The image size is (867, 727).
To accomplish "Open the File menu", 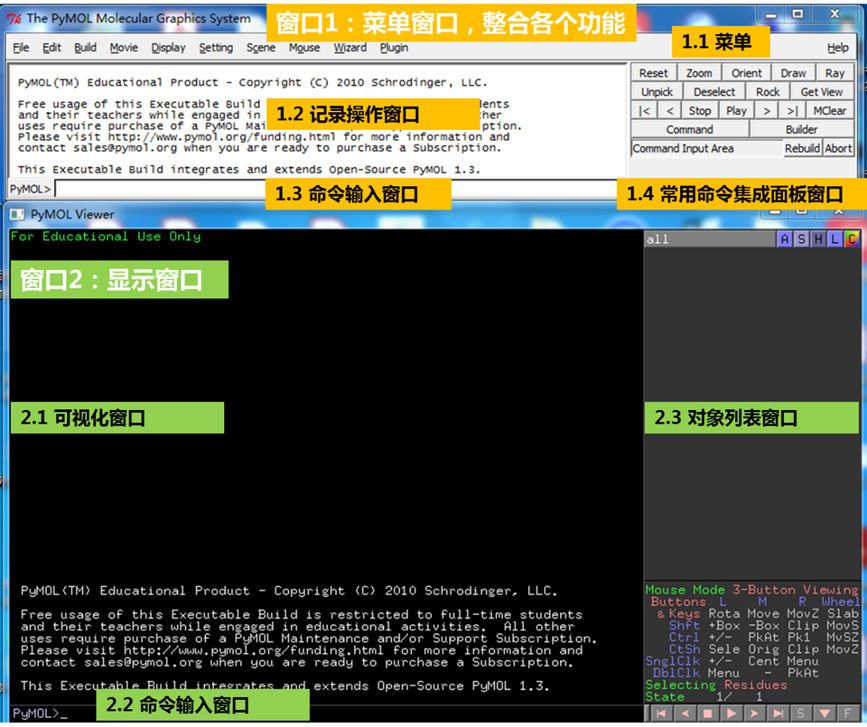I will (x=21, y=48).
